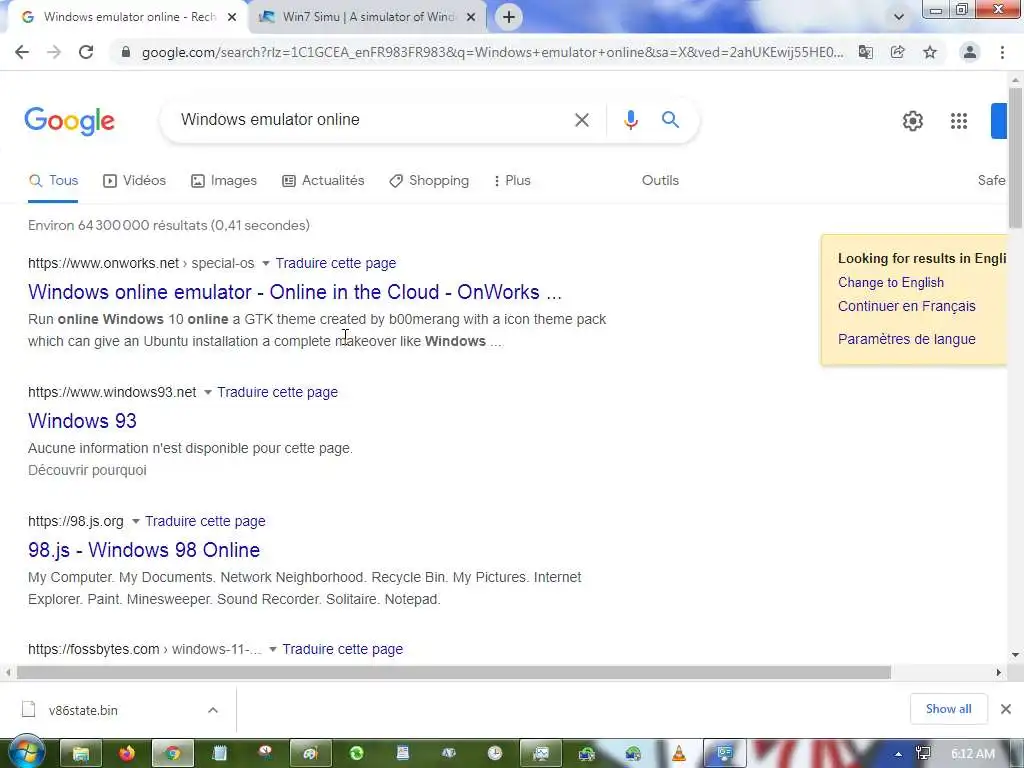This screenshot has width=1024, height=768.
Task: Click the horizontal scrollbar thumb
Action: pyautogui.click(x=454, y=673)
